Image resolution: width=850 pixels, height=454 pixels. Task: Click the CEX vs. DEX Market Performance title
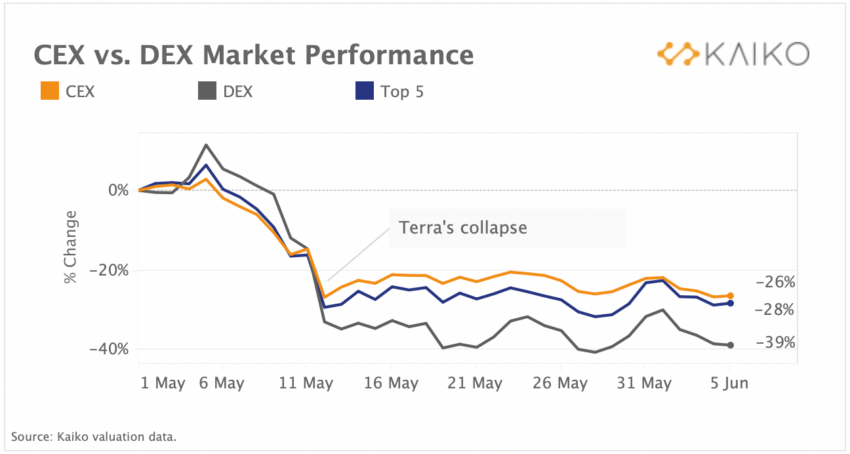[254, 55]
